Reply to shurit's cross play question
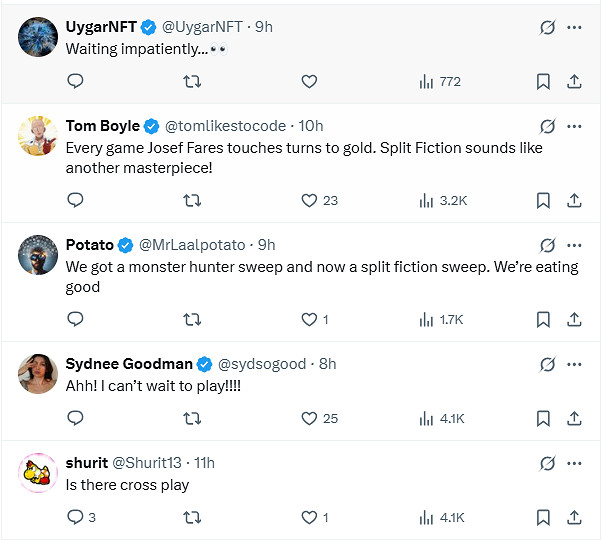The height and width of the screenshot is (540, 603). pyautogui.click(x=75, y=517)
